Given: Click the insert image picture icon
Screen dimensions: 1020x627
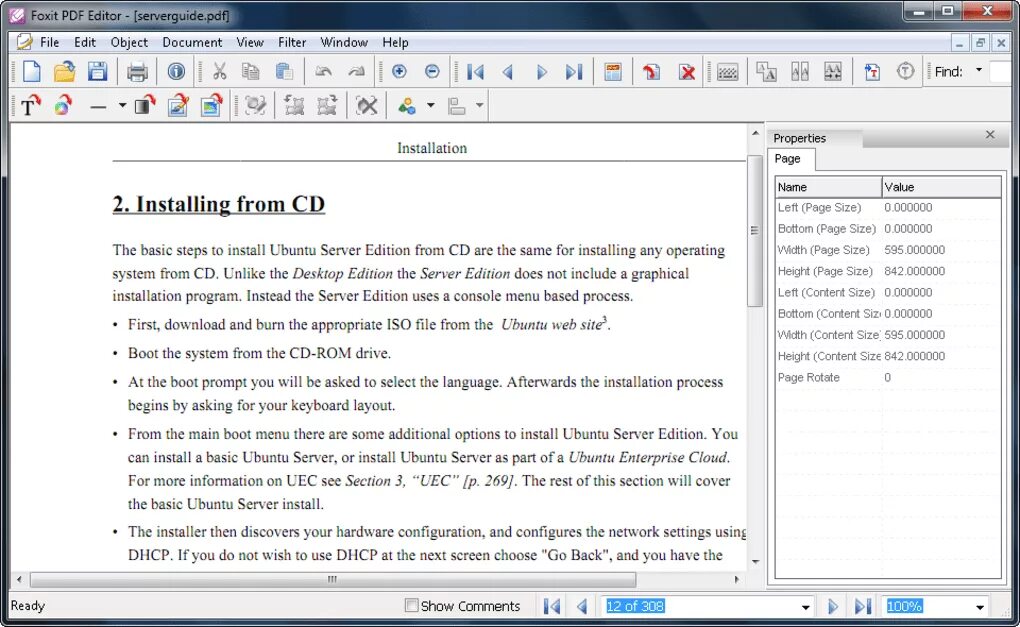Looking at the screenshot, I should coord(211,105).
